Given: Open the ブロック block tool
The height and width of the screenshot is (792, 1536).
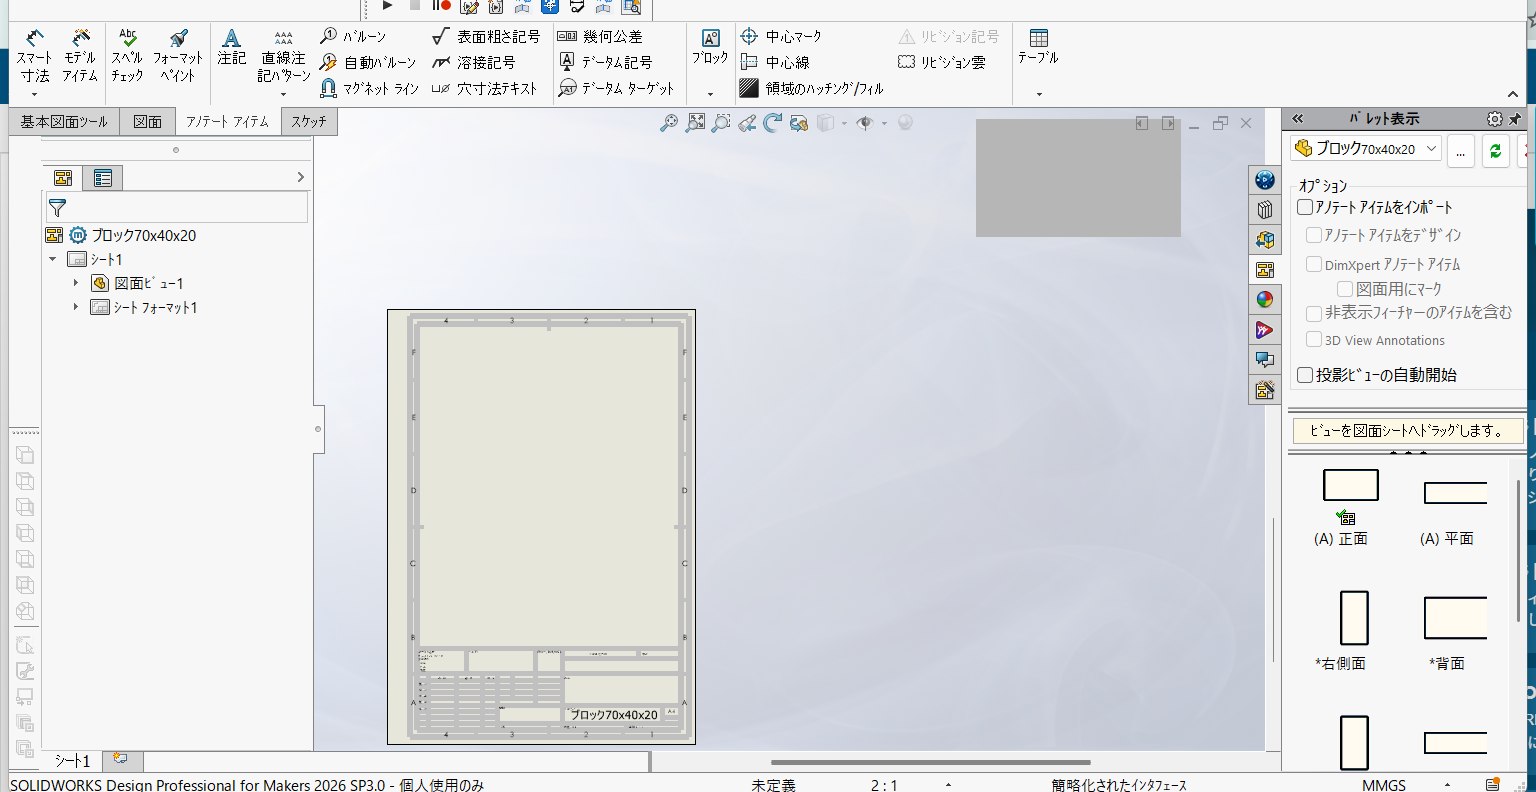Looking at the screenshot, I should (710, 47).
